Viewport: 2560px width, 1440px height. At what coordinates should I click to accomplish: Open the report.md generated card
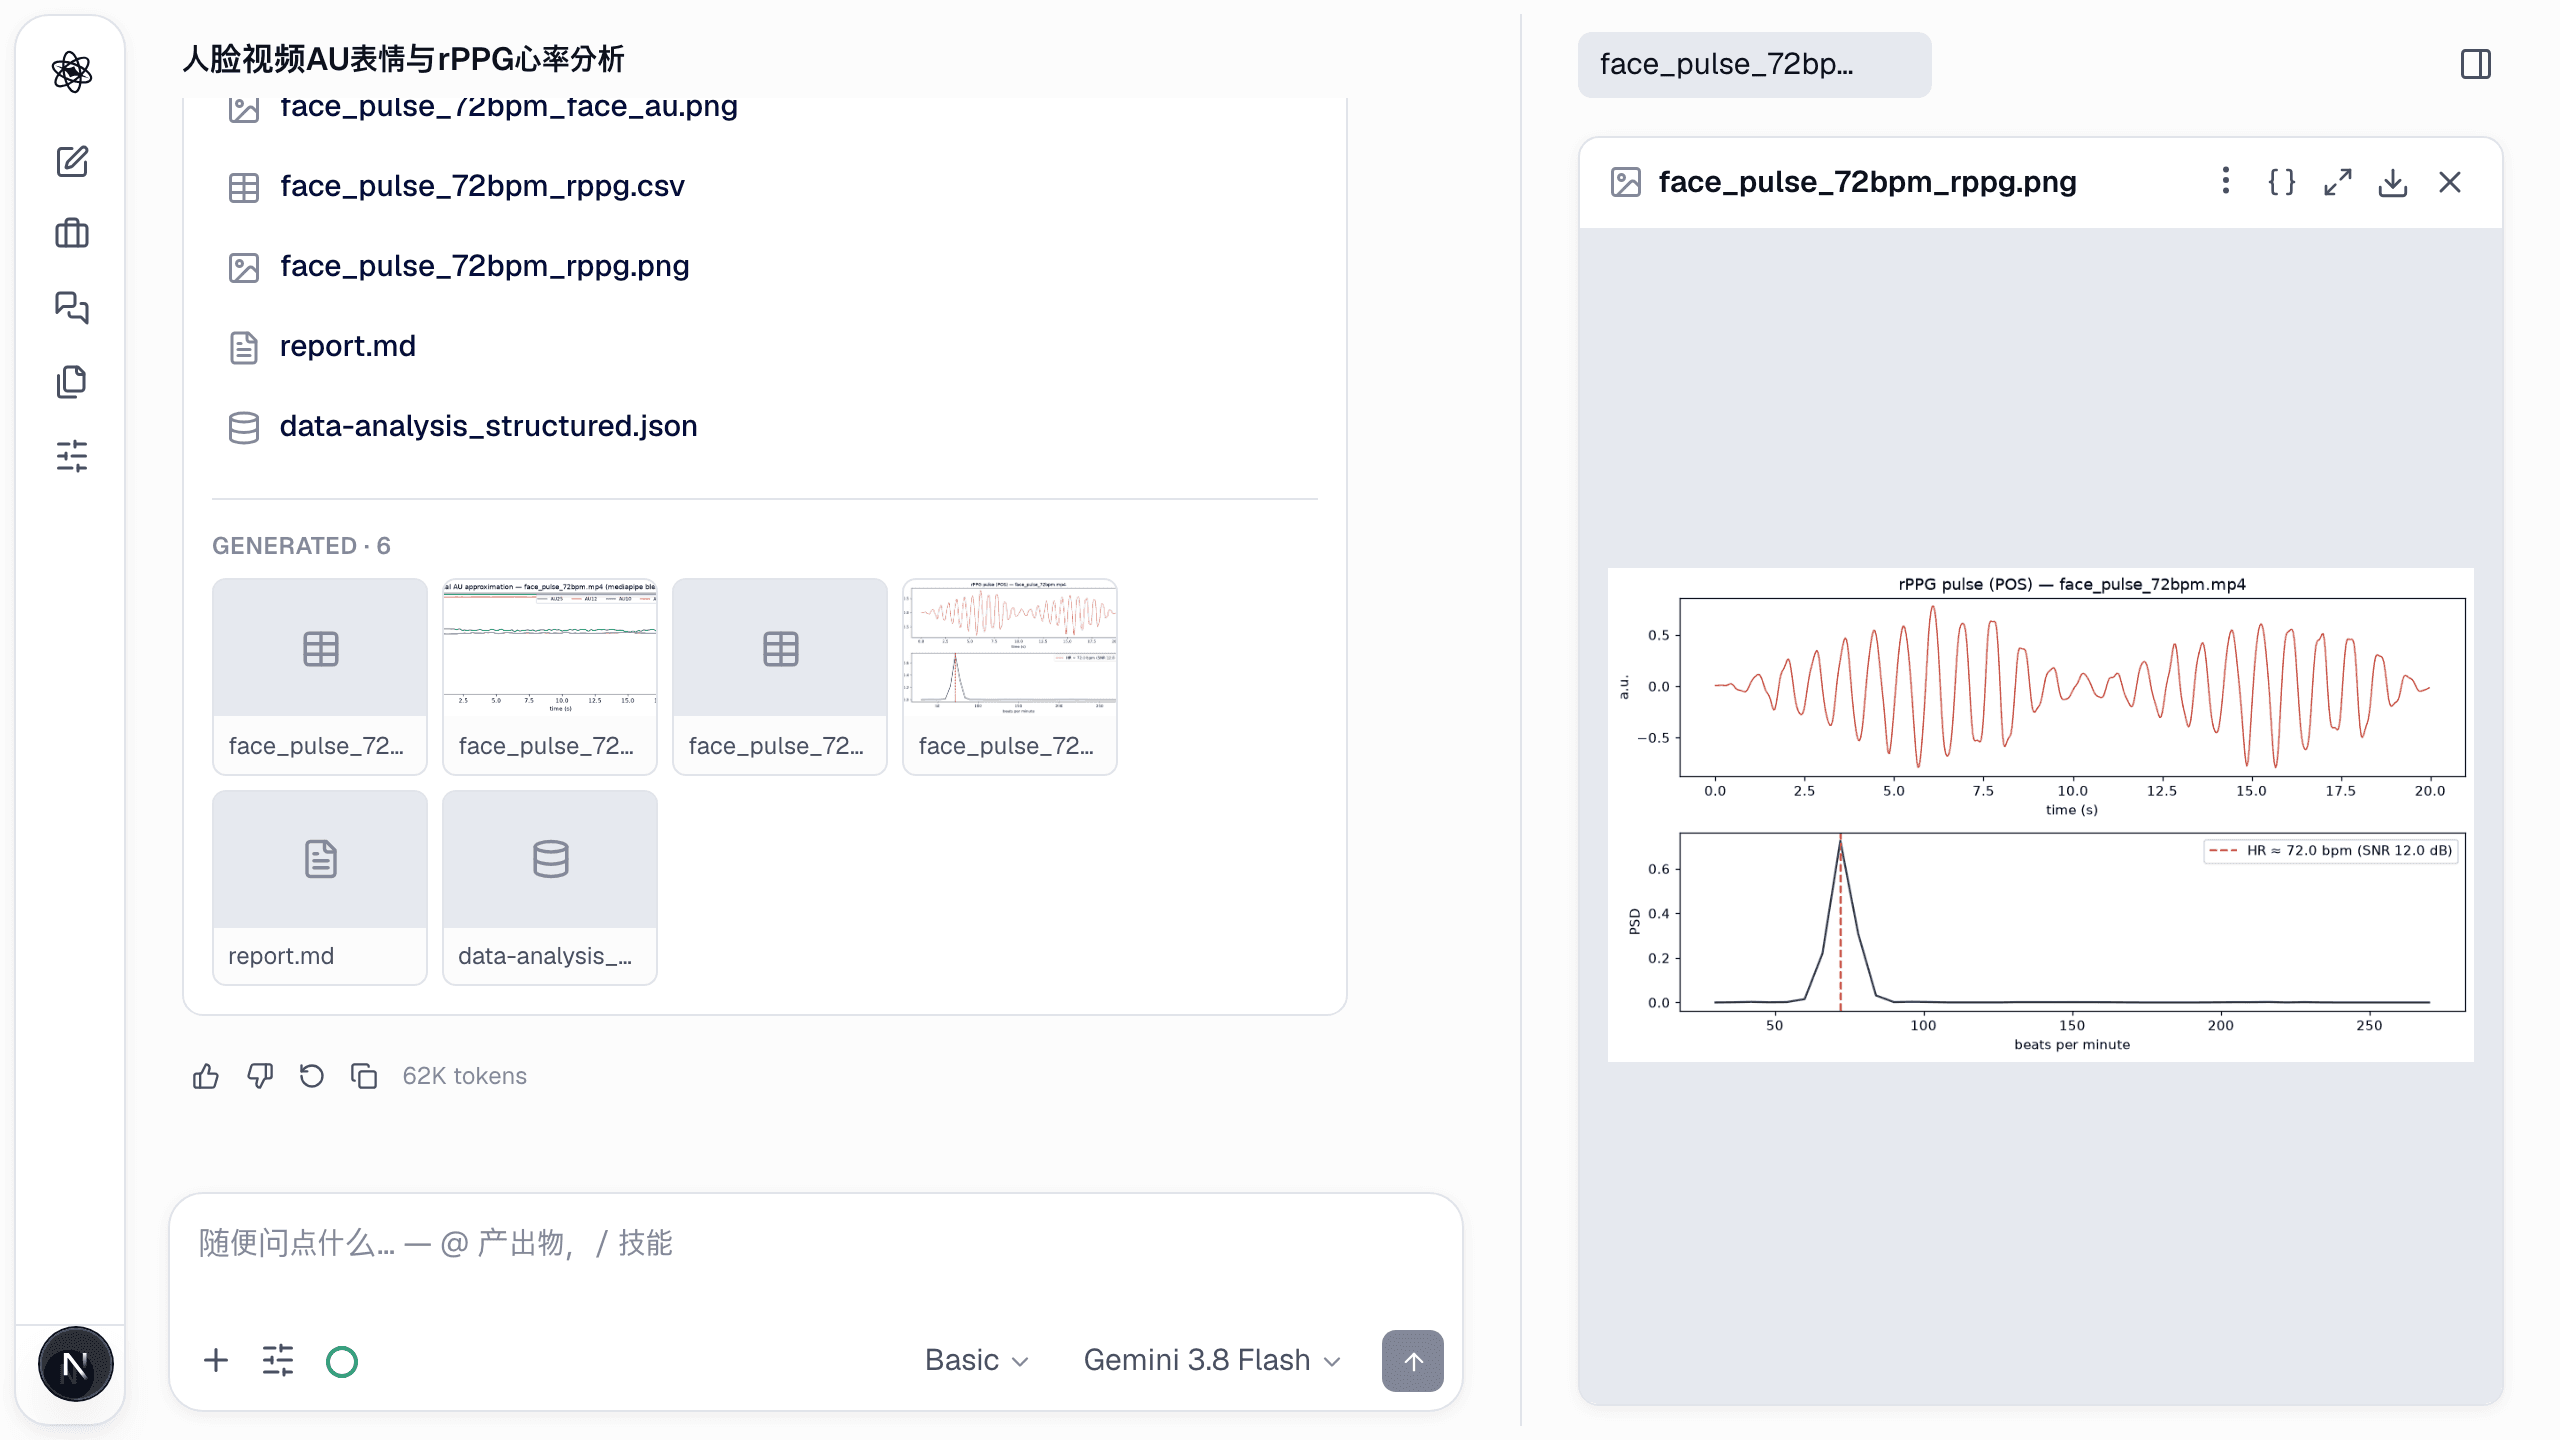point(320,888)
